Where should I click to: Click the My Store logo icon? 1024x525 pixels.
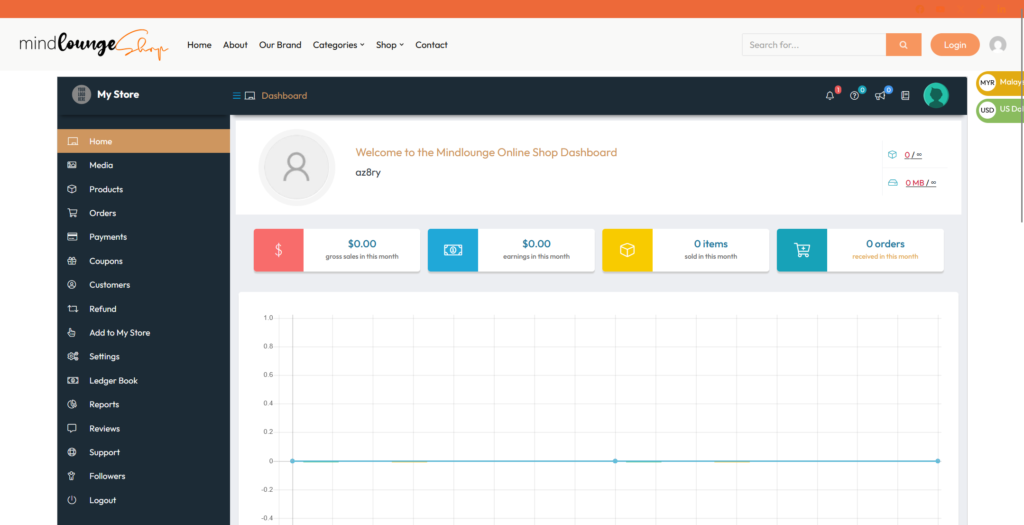(x=81, y=95)
